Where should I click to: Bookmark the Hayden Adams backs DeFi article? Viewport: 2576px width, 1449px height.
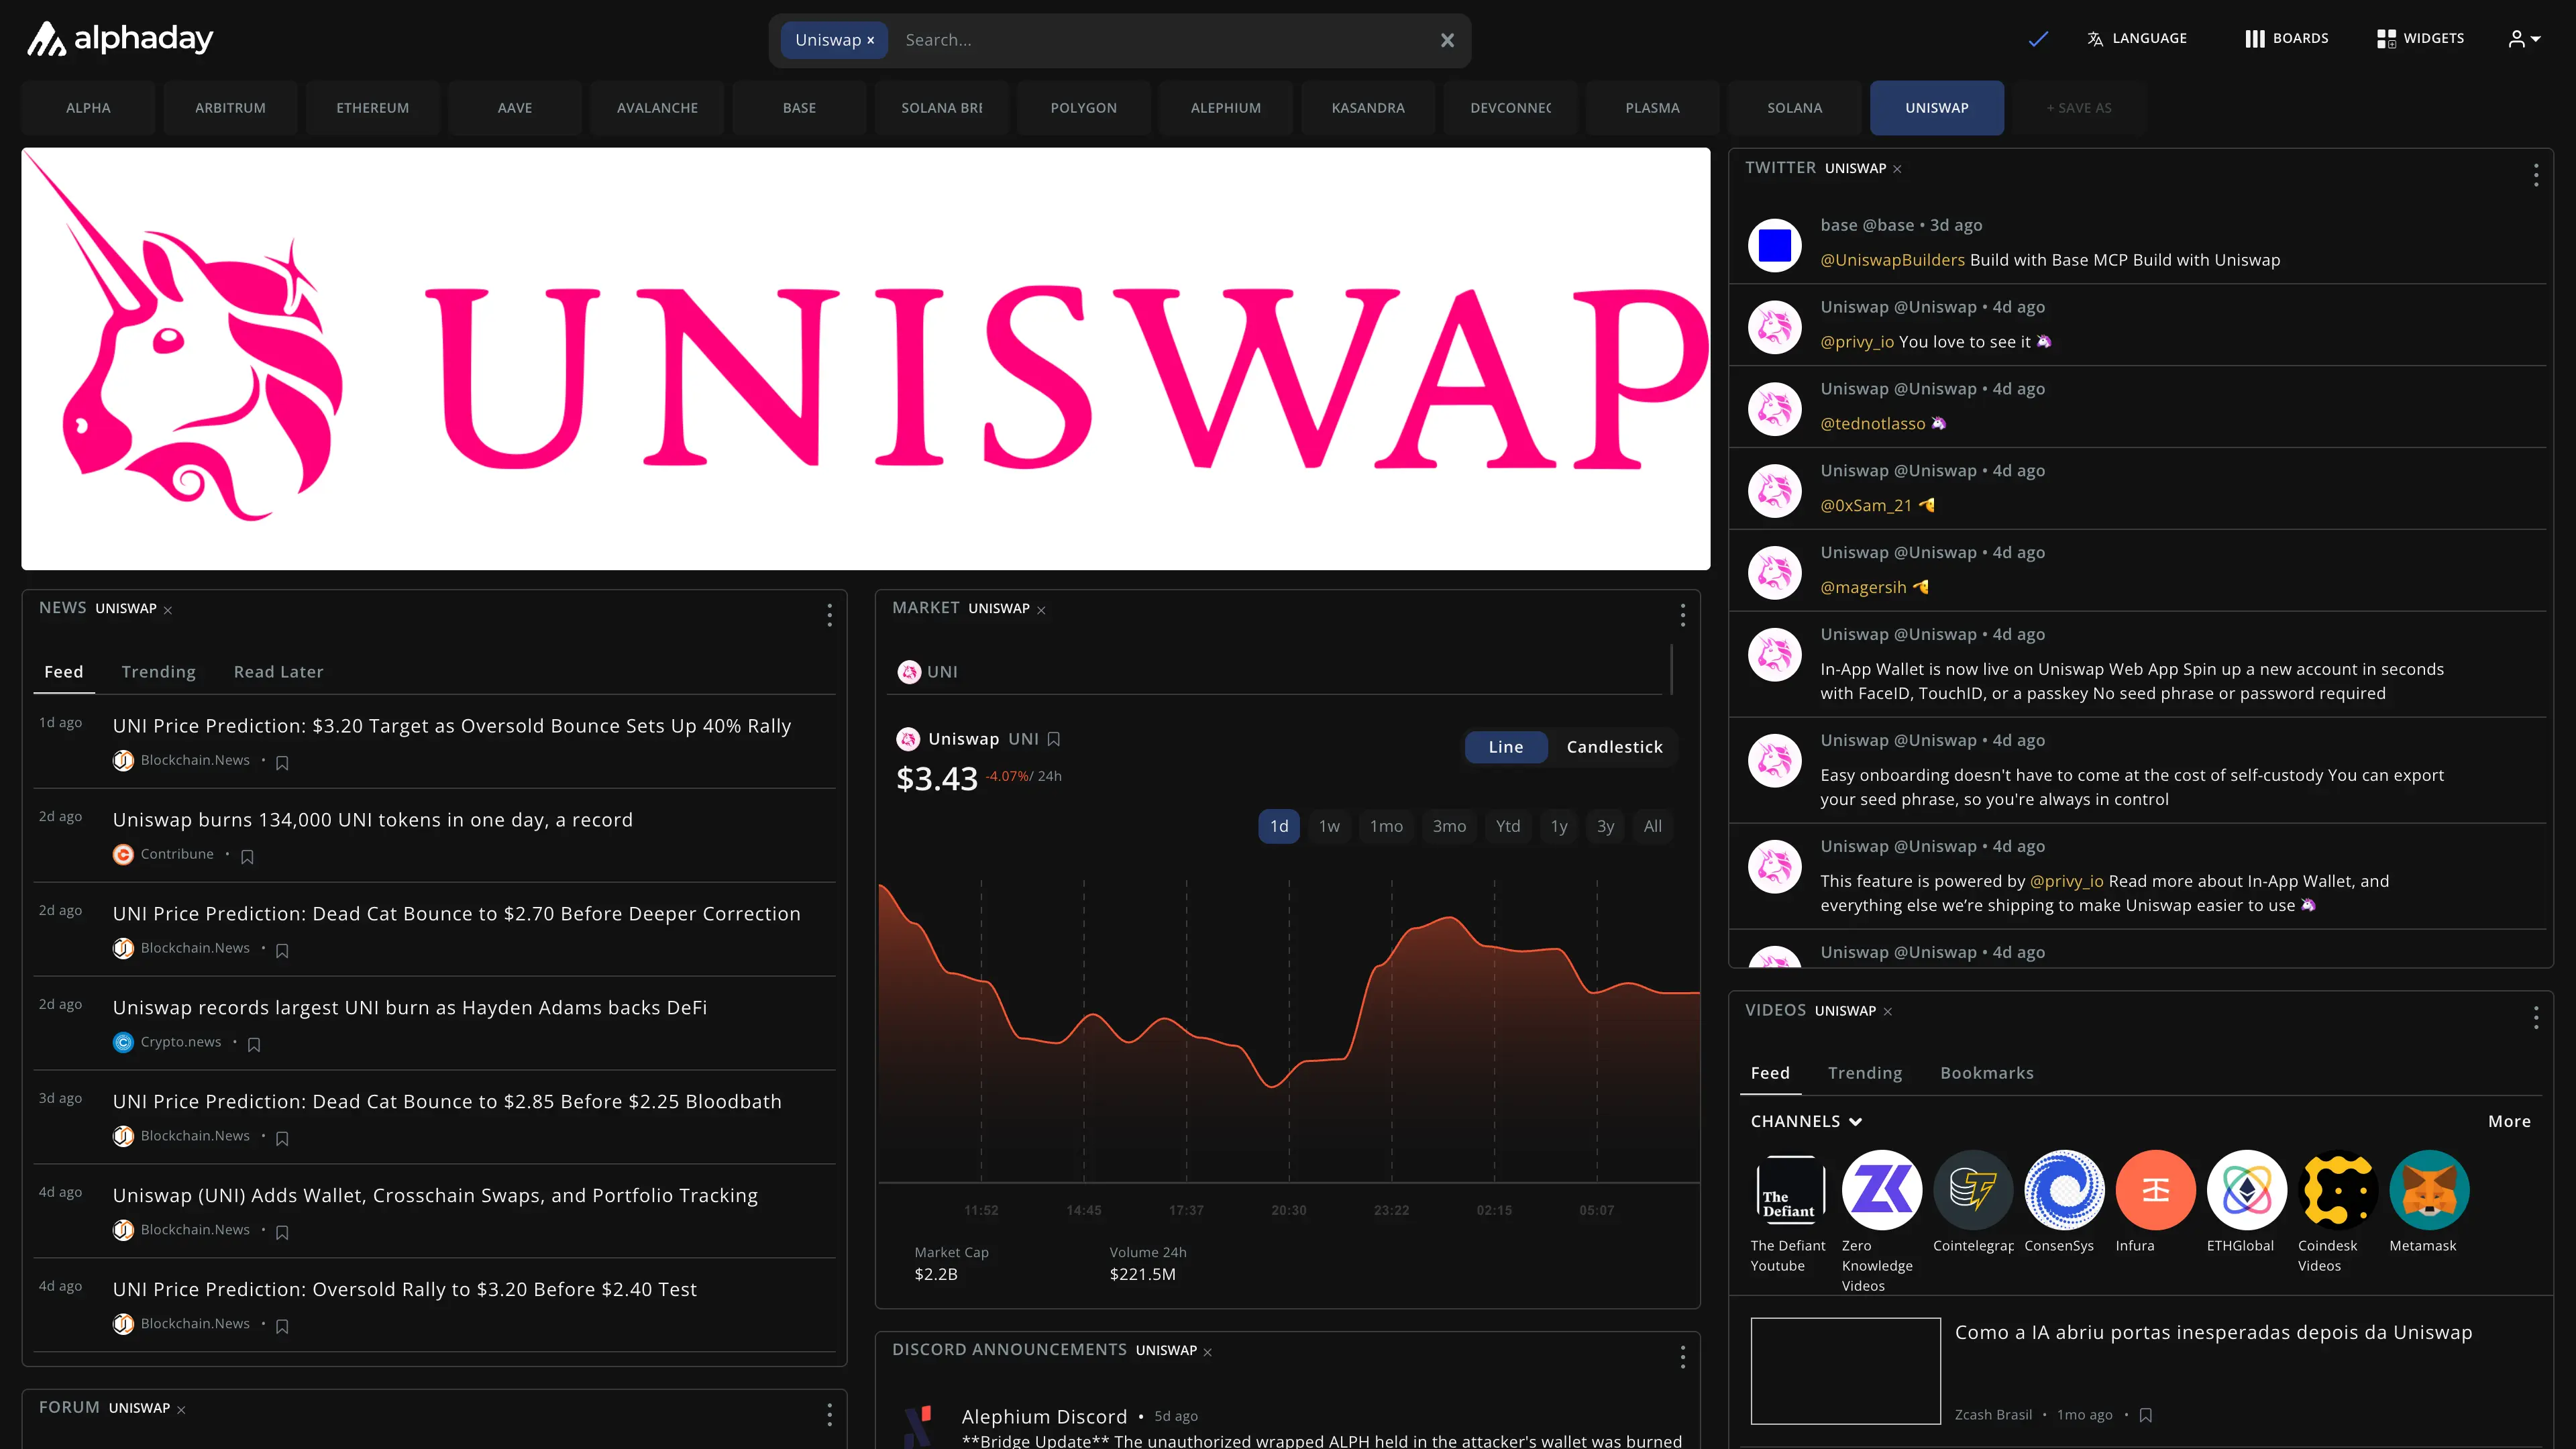tap(254, 1044)
